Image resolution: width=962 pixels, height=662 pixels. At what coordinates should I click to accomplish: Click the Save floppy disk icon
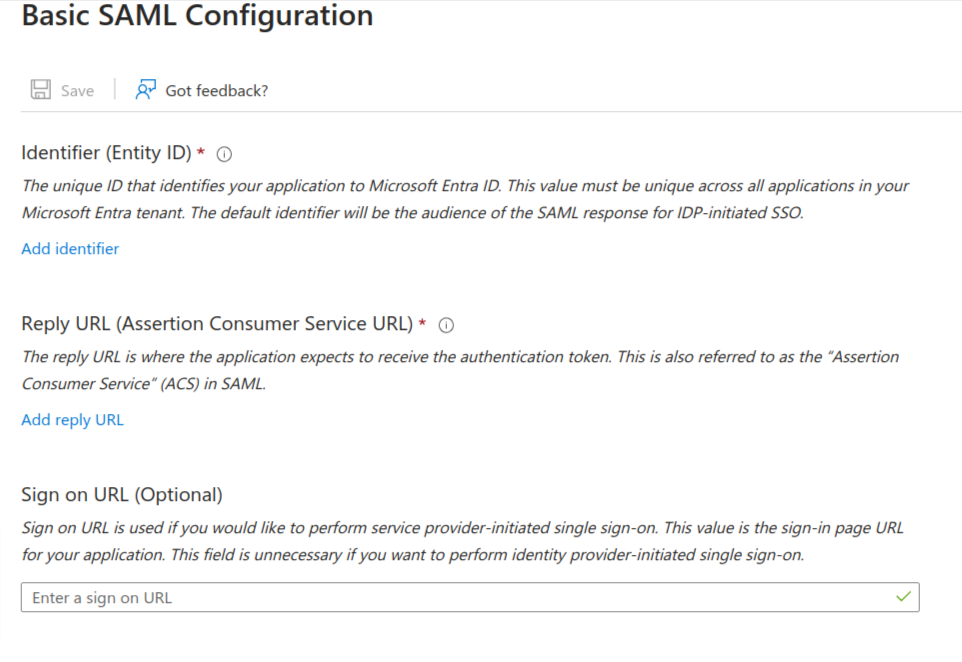pos(41,90)
